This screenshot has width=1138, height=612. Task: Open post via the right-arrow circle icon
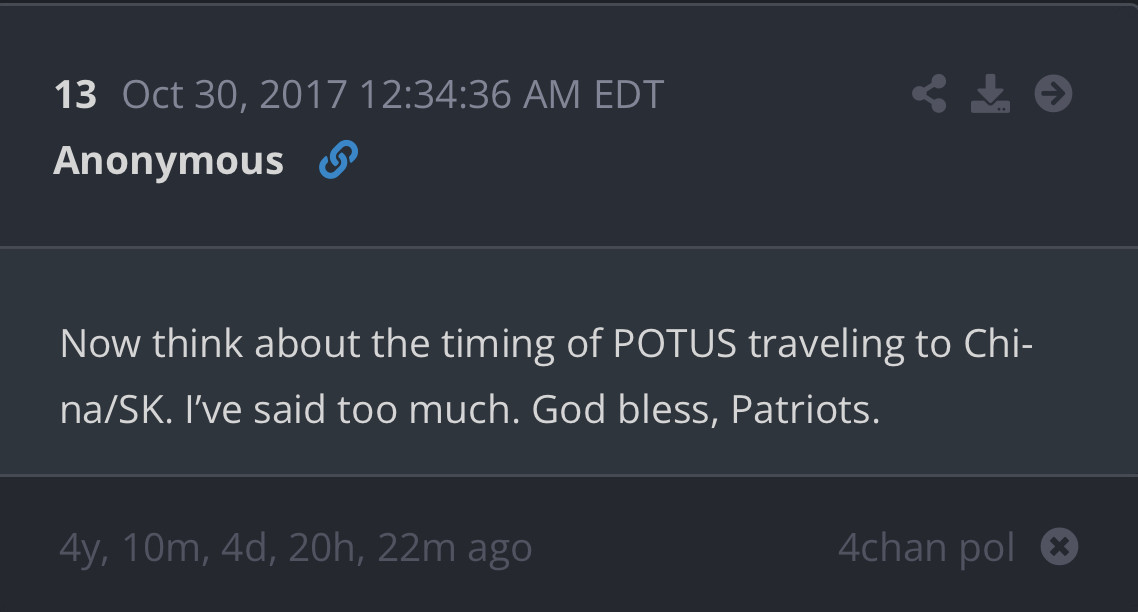click(1053, 95)
